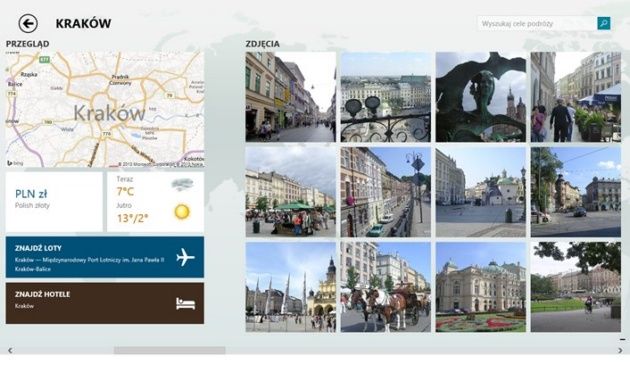Open the Kraków map preview
Image resolution: width=630 pixels, height=381 pixels.
104,109
